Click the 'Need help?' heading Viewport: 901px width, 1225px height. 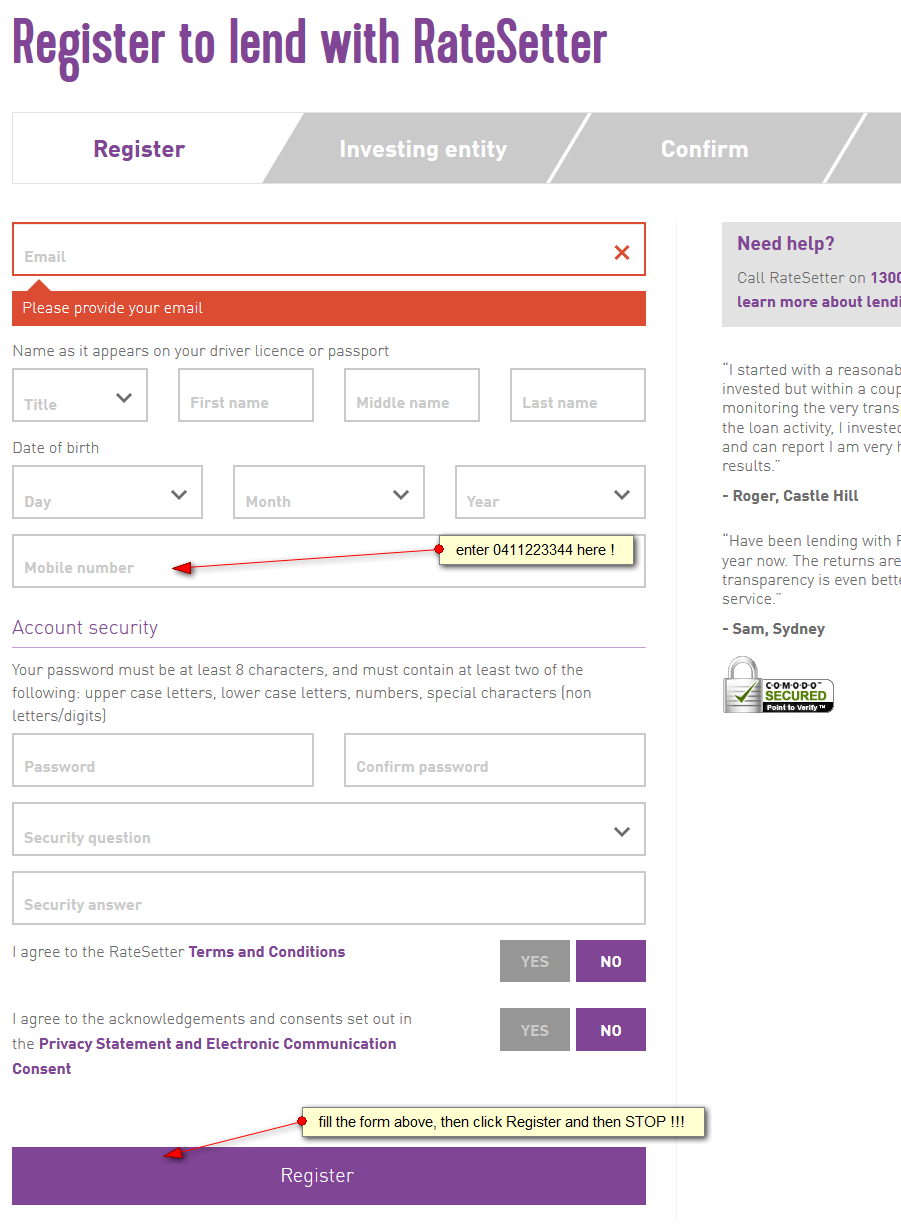click(x=786, y=243)
